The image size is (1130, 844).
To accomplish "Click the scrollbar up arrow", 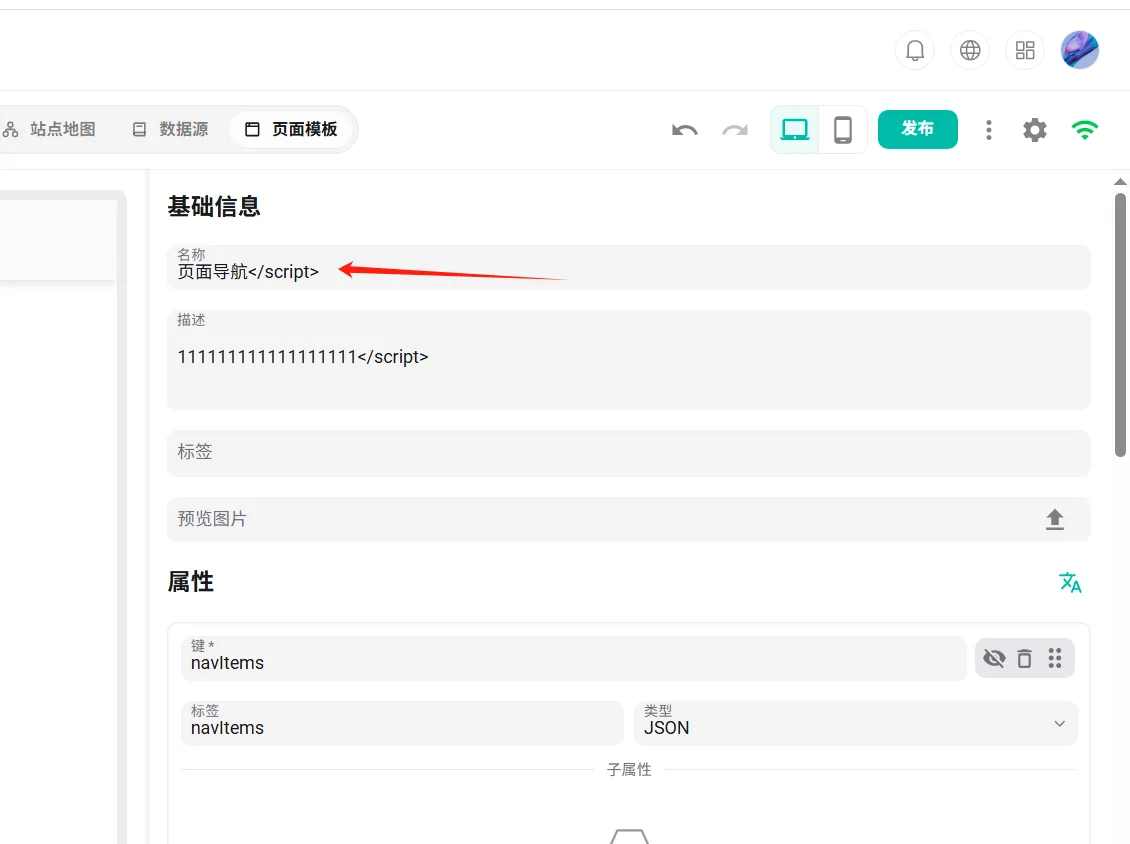I will click(1120, 182).
